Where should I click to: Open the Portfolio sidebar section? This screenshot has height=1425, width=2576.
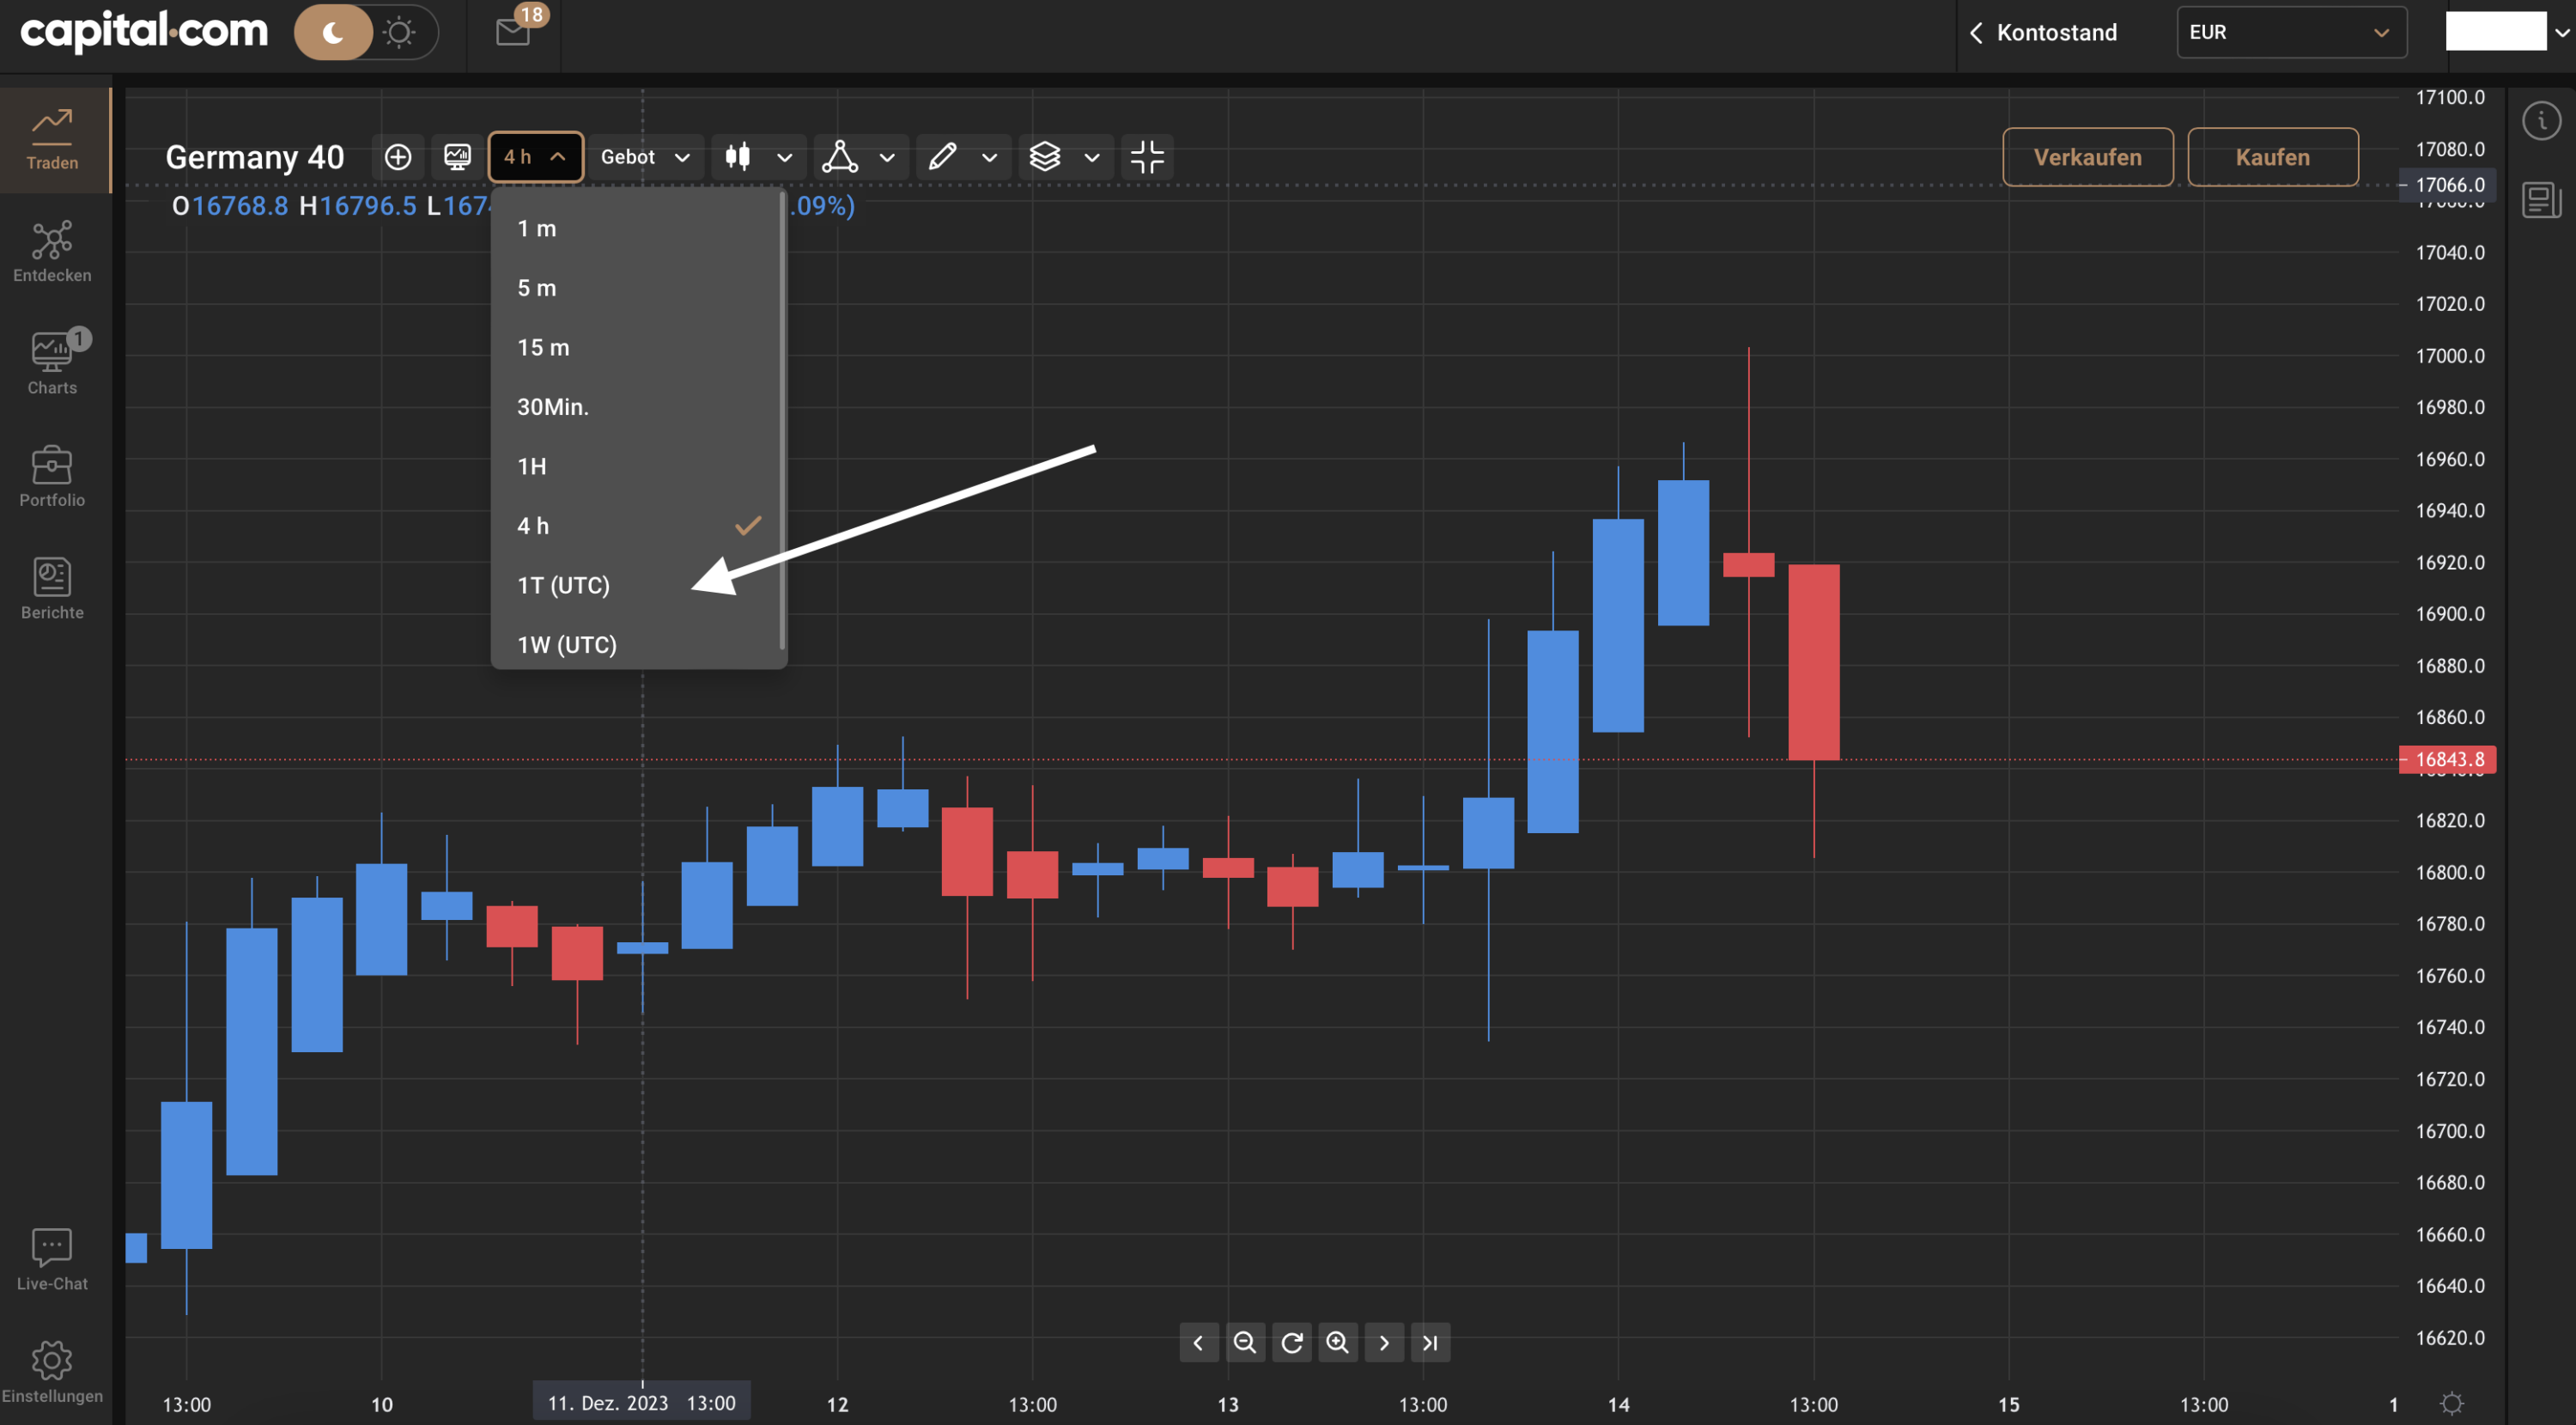[52, 476]
